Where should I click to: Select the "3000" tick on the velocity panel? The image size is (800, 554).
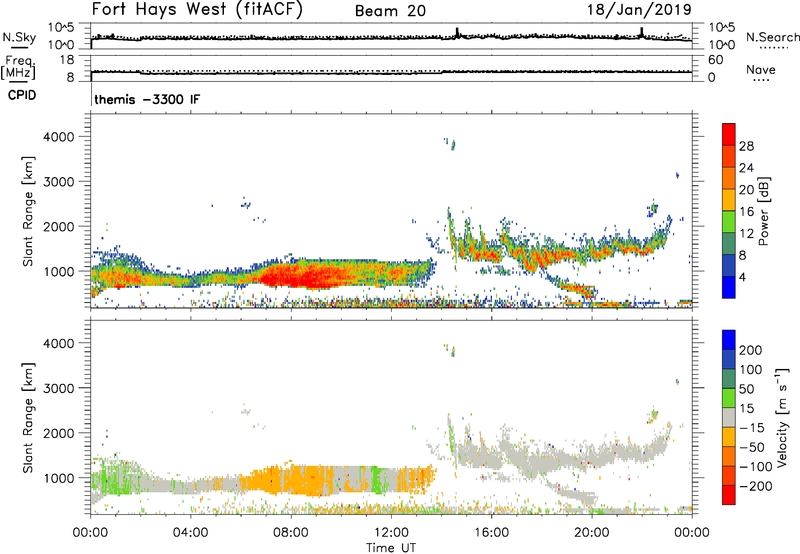pos(58,388)
